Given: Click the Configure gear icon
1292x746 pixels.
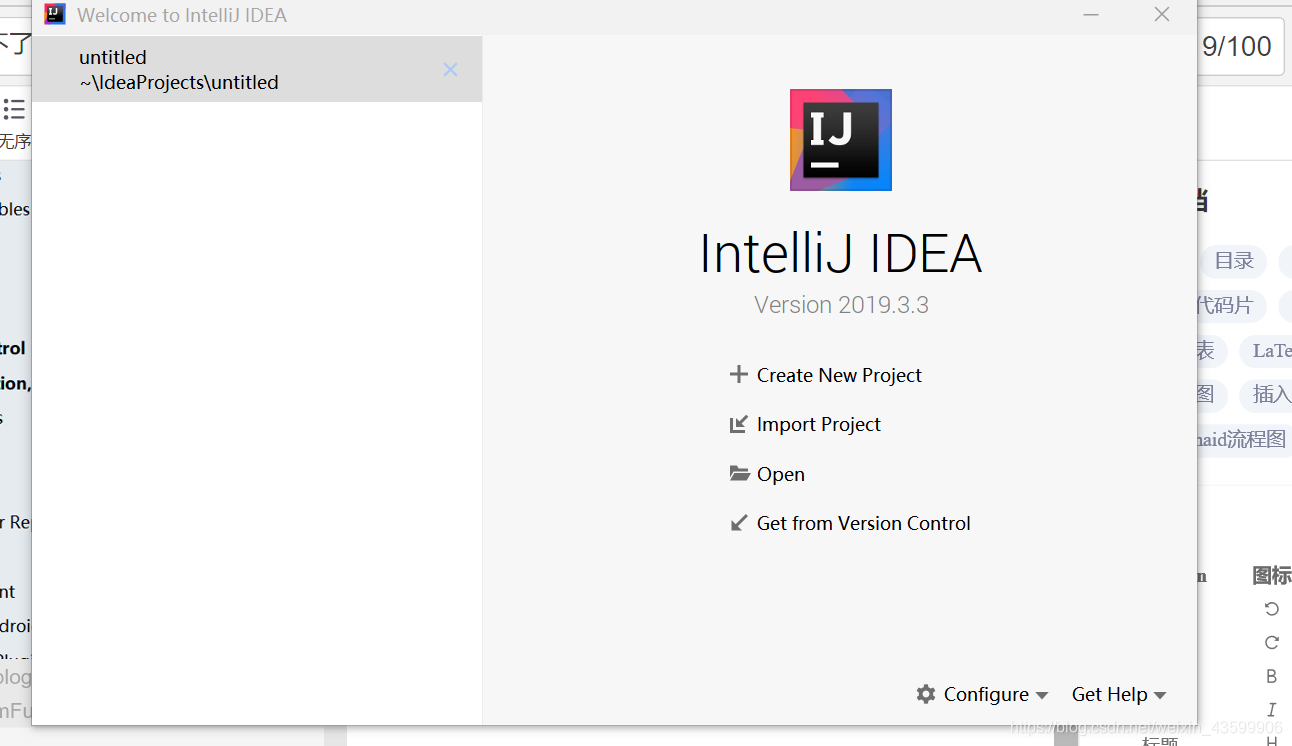Looking at the screenshot, I should coord(926,694).
